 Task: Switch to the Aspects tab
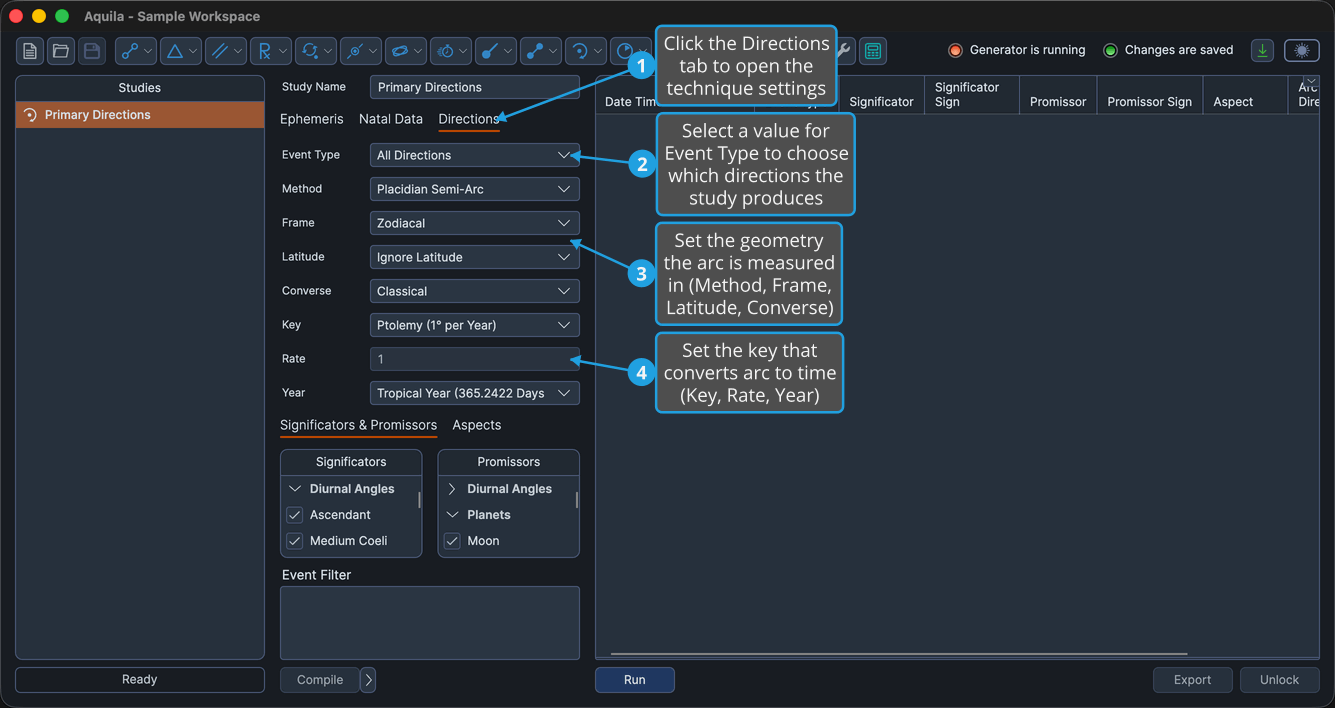click(x=477, y=425)
